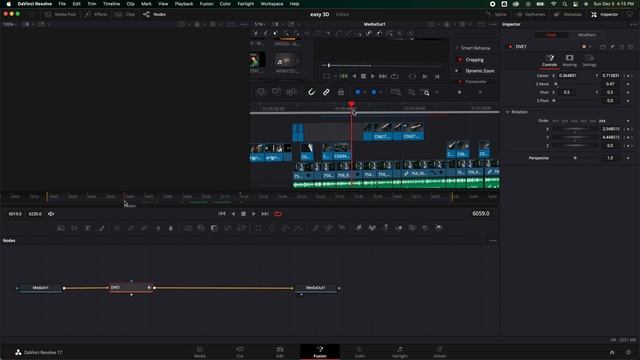
Task: Select the MediaOut1 node
Action: click(x=316, y=288)
